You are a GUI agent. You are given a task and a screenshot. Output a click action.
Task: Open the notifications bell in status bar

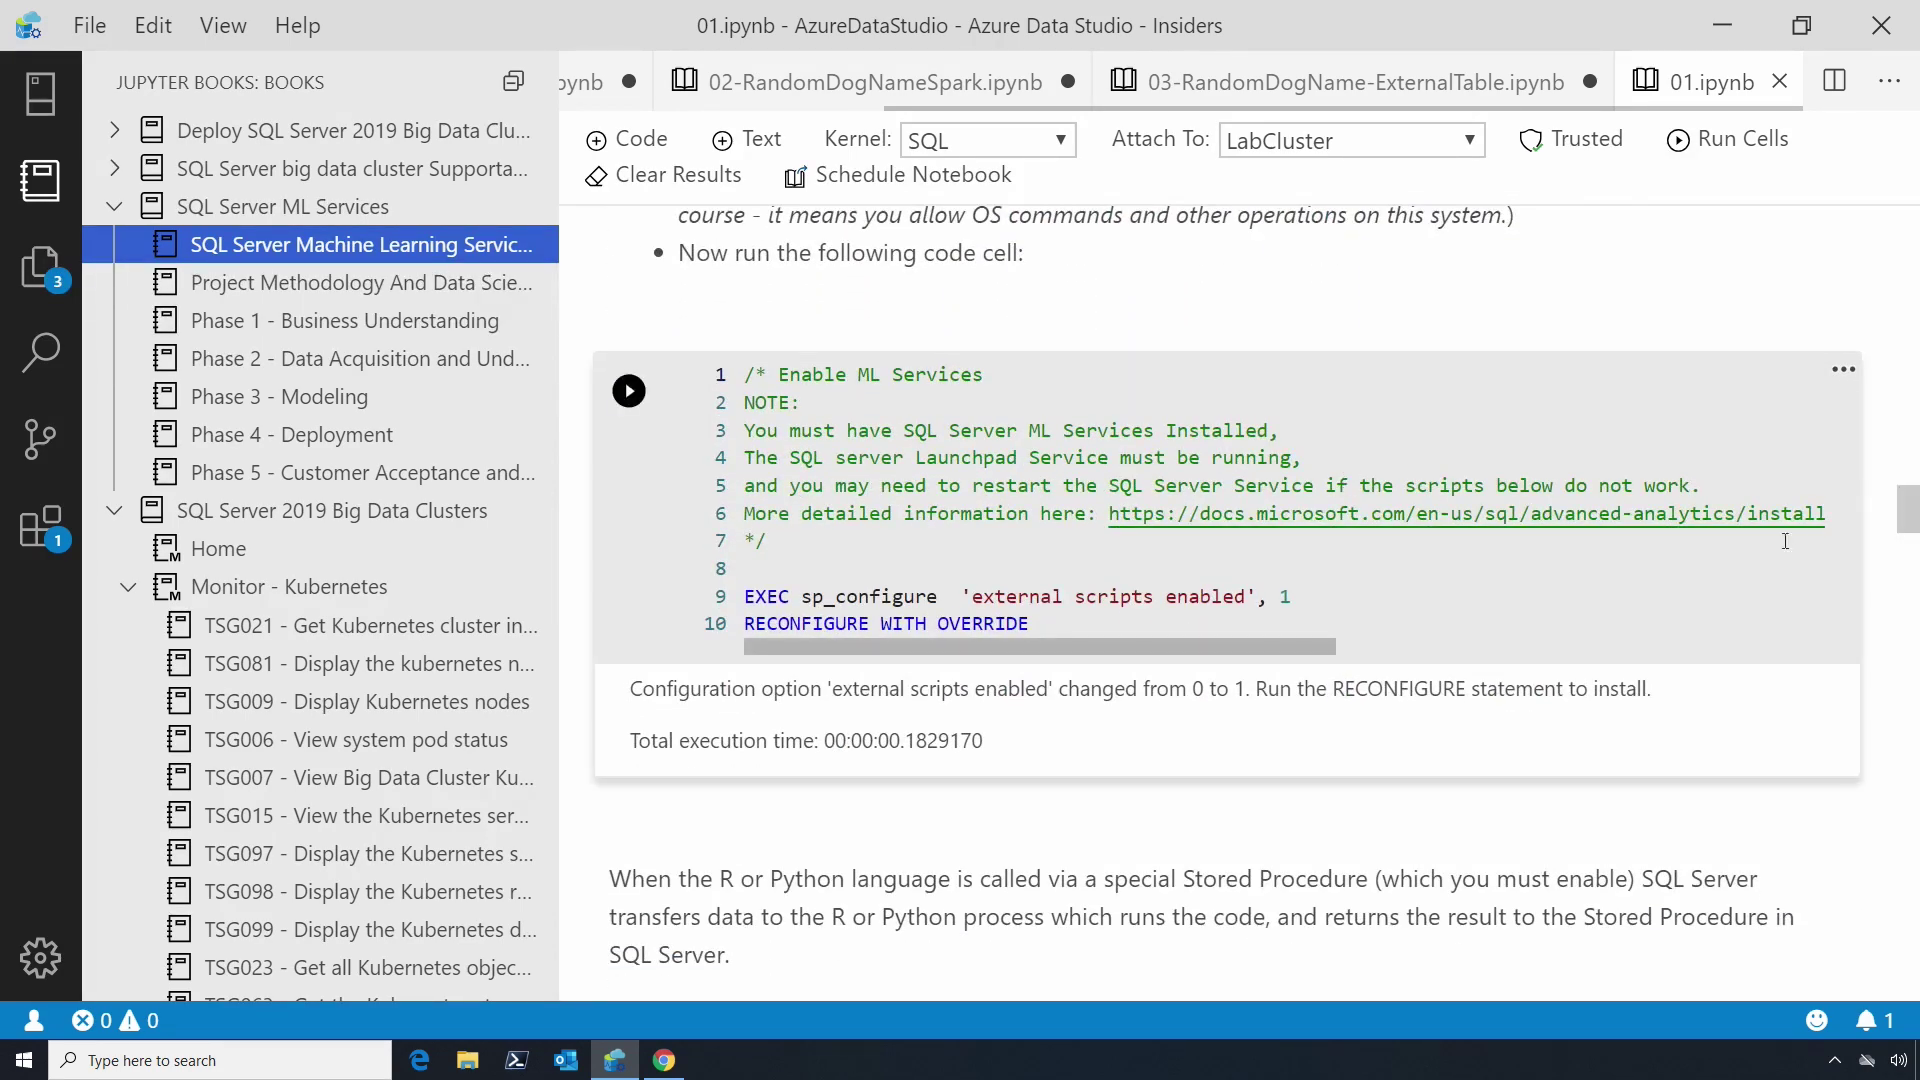(x=1874, y=1020)
